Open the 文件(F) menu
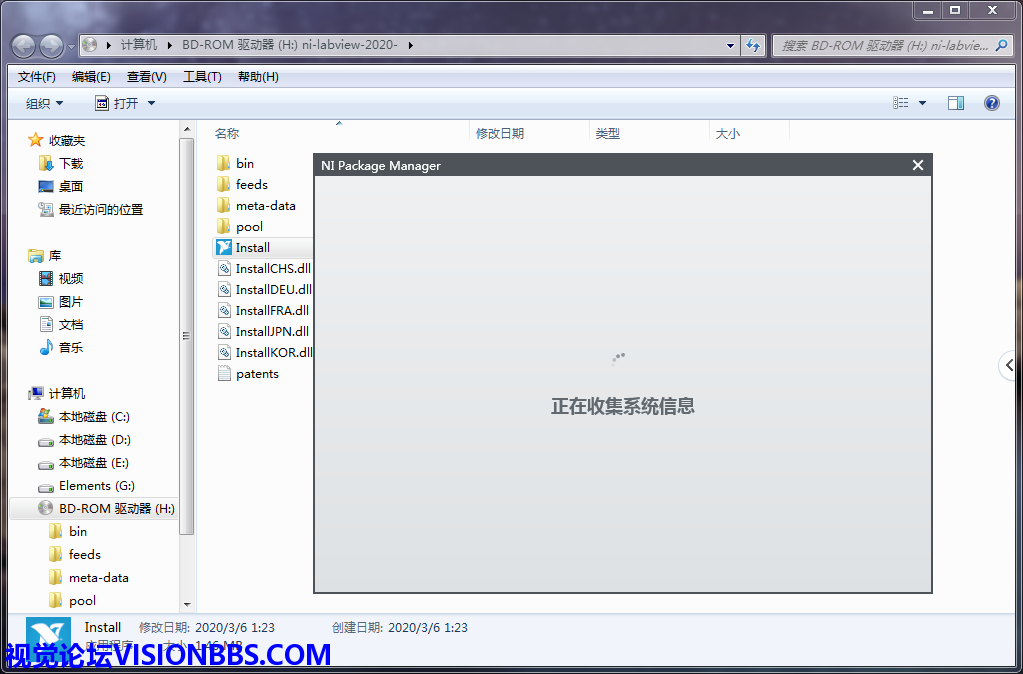 tap(37, 77)
